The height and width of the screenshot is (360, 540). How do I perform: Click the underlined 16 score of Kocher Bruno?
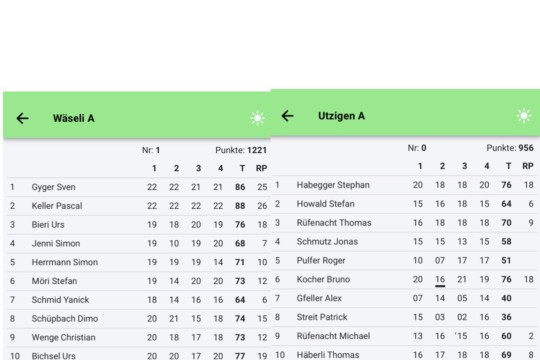(440, 280)
